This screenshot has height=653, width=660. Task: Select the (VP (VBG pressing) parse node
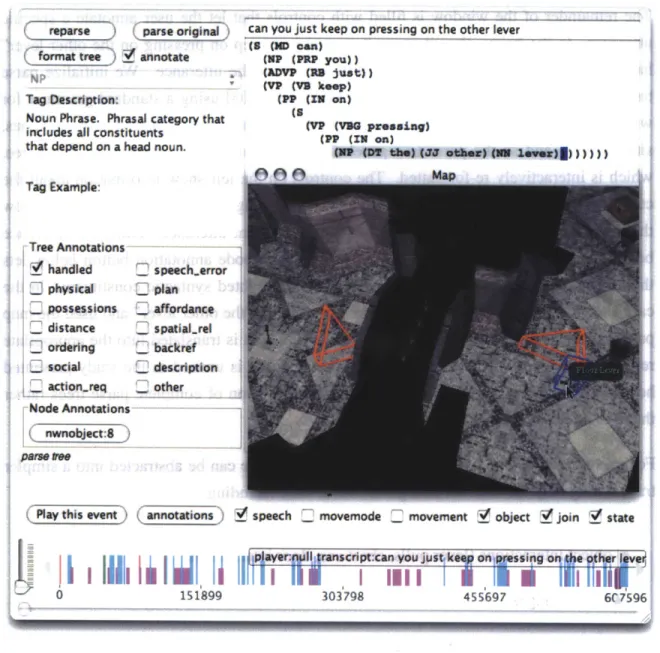click(x=367, y=126)
